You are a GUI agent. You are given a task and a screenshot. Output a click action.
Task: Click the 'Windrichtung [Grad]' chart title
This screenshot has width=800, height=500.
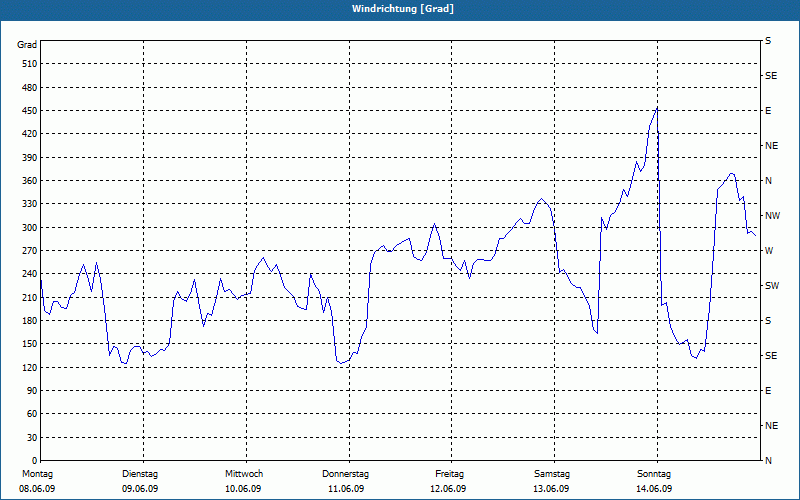pyautogui.click(x=403, y=9)
